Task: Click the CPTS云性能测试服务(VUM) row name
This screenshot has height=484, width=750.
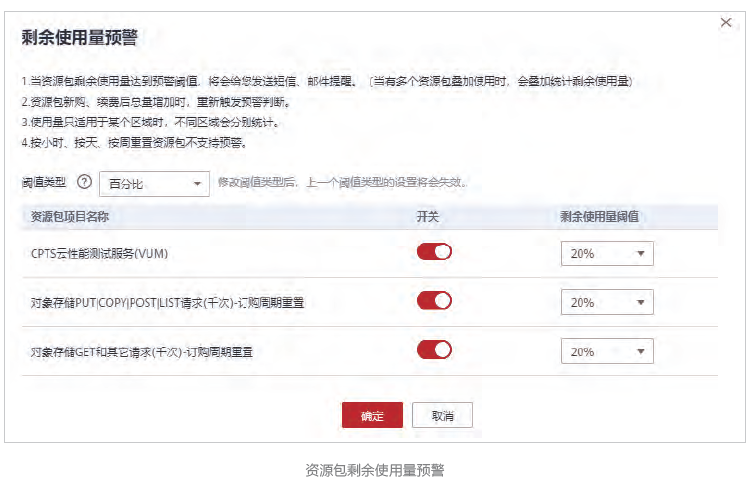Action: [x=99, y=254]
